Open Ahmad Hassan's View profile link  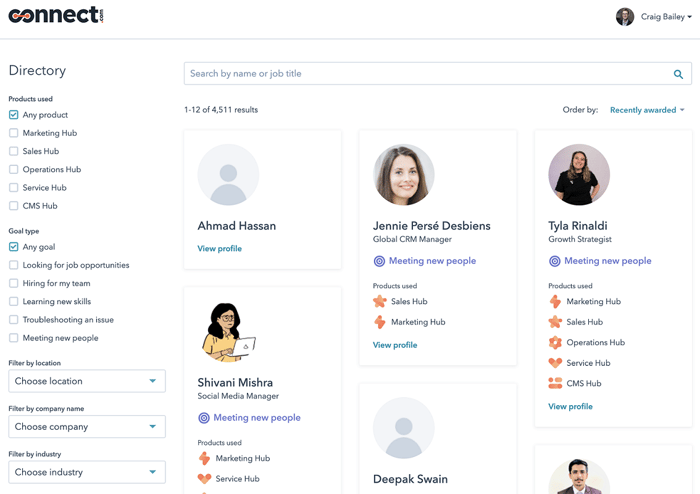[219, 249]
